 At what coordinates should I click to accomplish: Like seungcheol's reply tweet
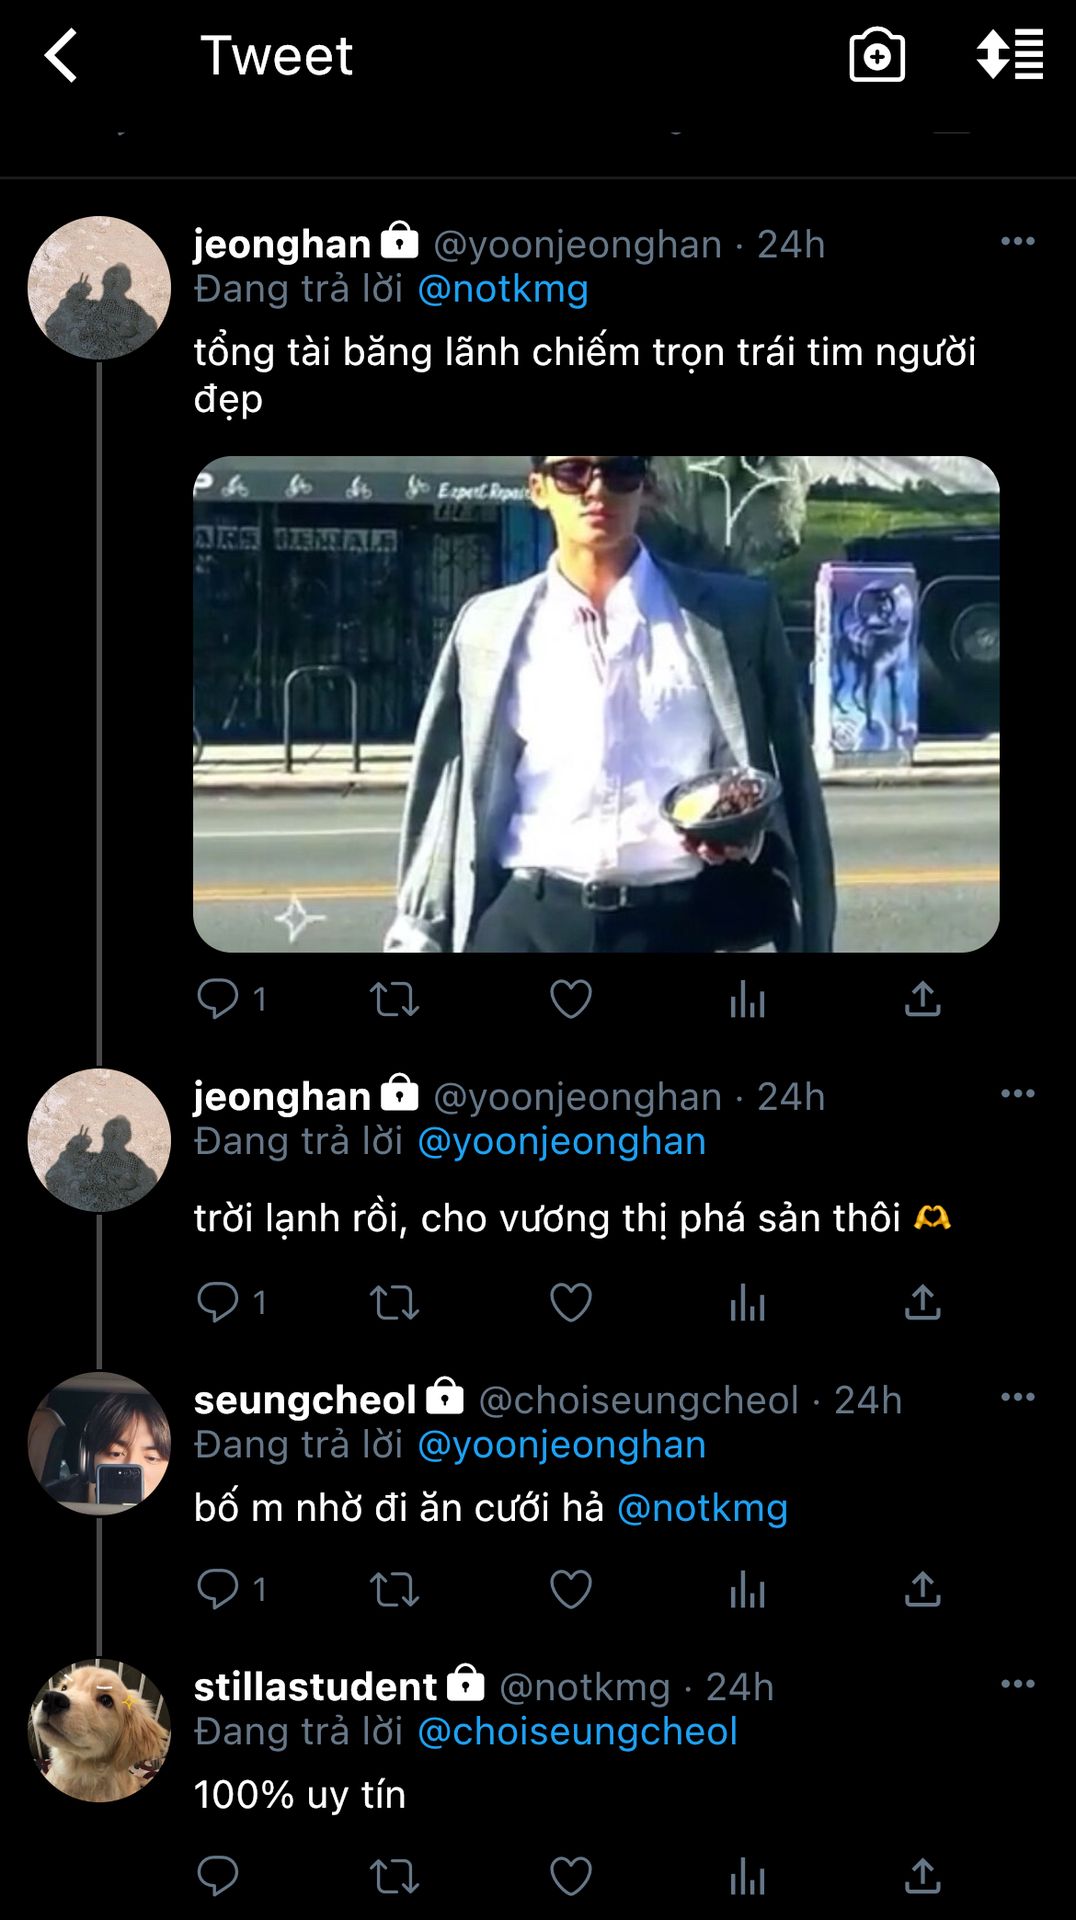[x=571, y=1589]
